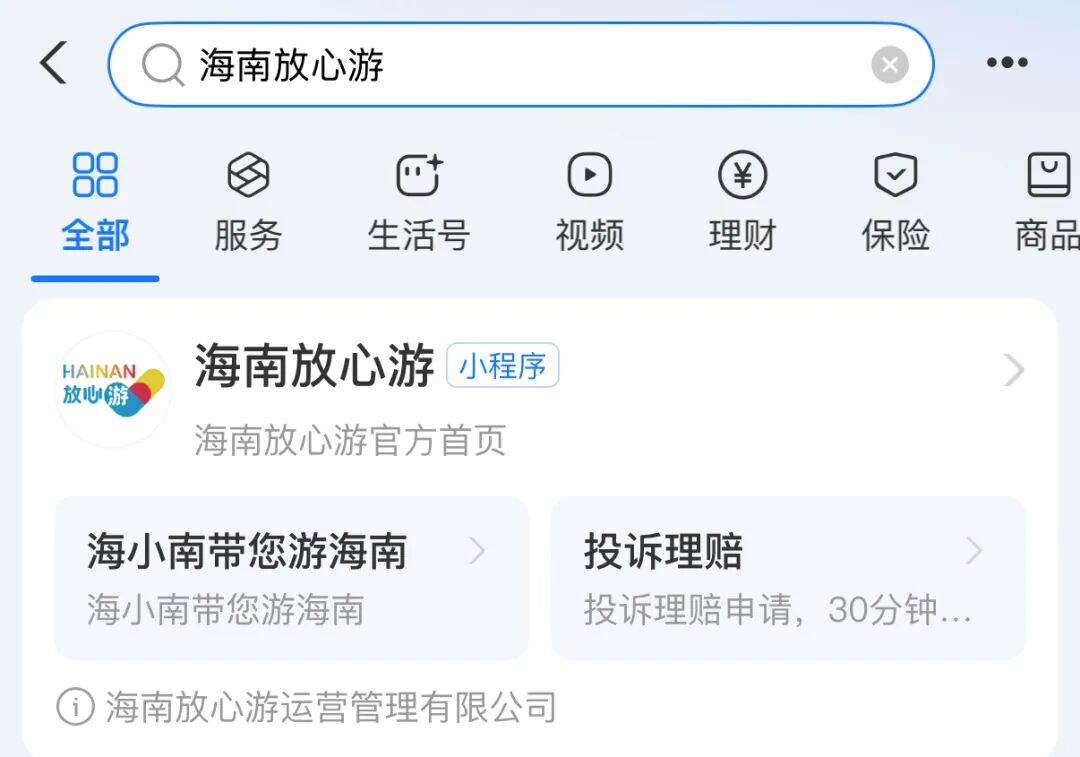Switch to the 服务 tab label
The width and height of the screenshot is (1080, 757).
[x=248, y=236]
